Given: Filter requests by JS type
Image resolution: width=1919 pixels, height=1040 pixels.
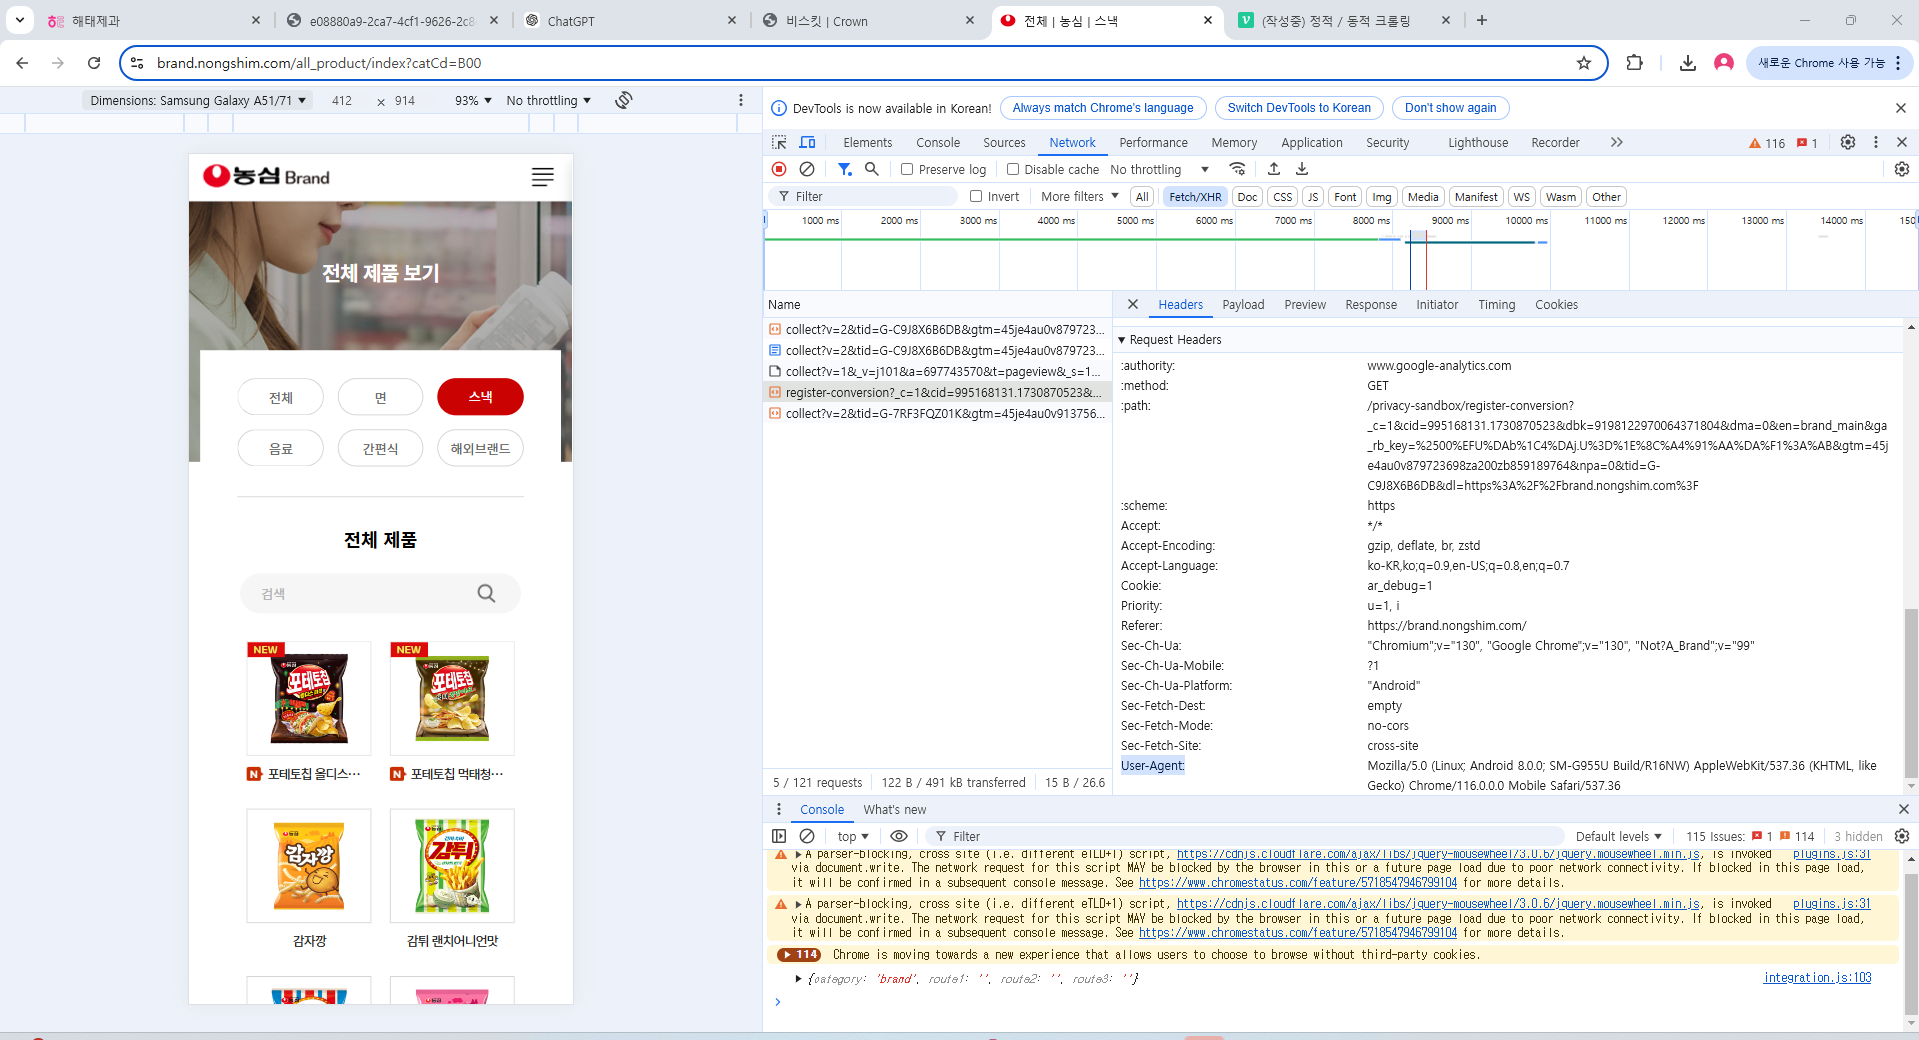Looking at the screenshot, I should tap(1313, 197).
